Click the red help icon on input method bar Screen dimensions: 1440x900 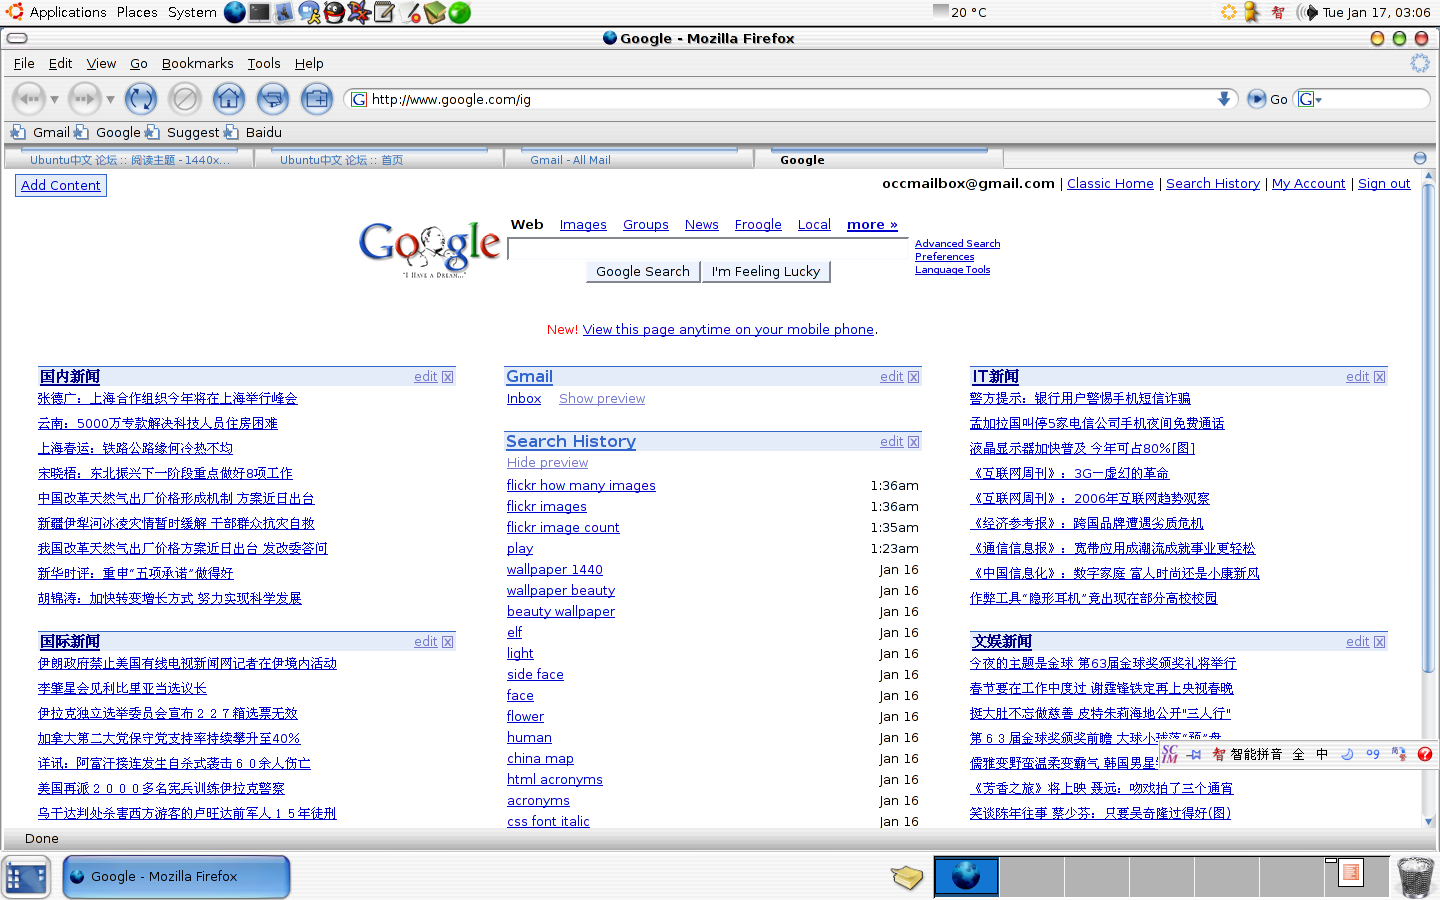tap(1425, 754)
